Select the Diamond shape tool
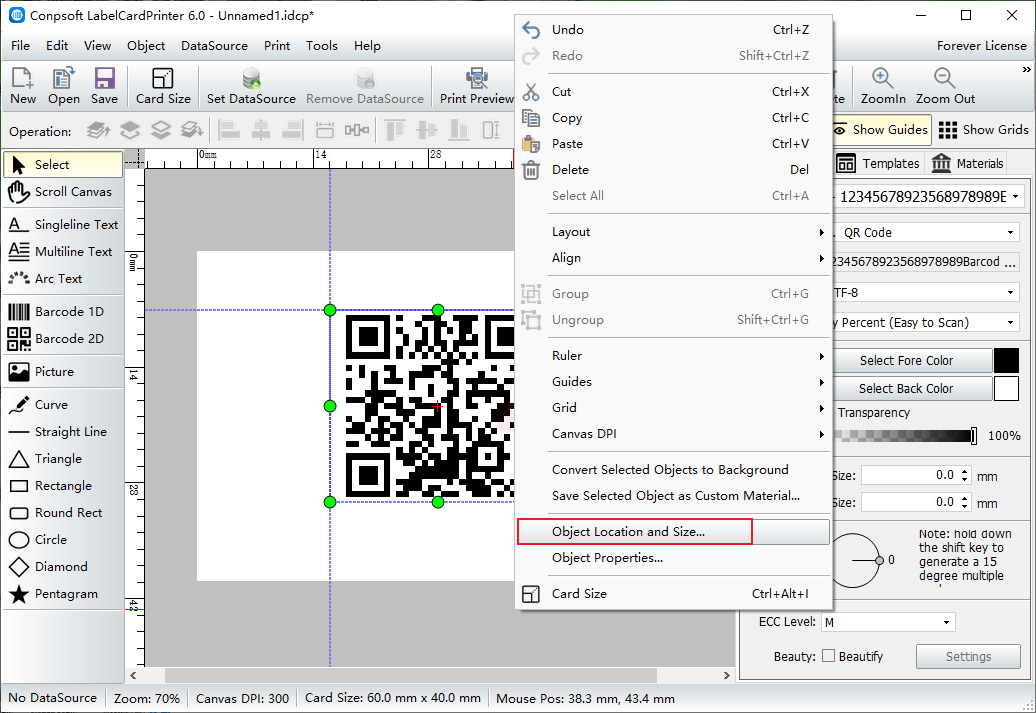 pos(63,567)
